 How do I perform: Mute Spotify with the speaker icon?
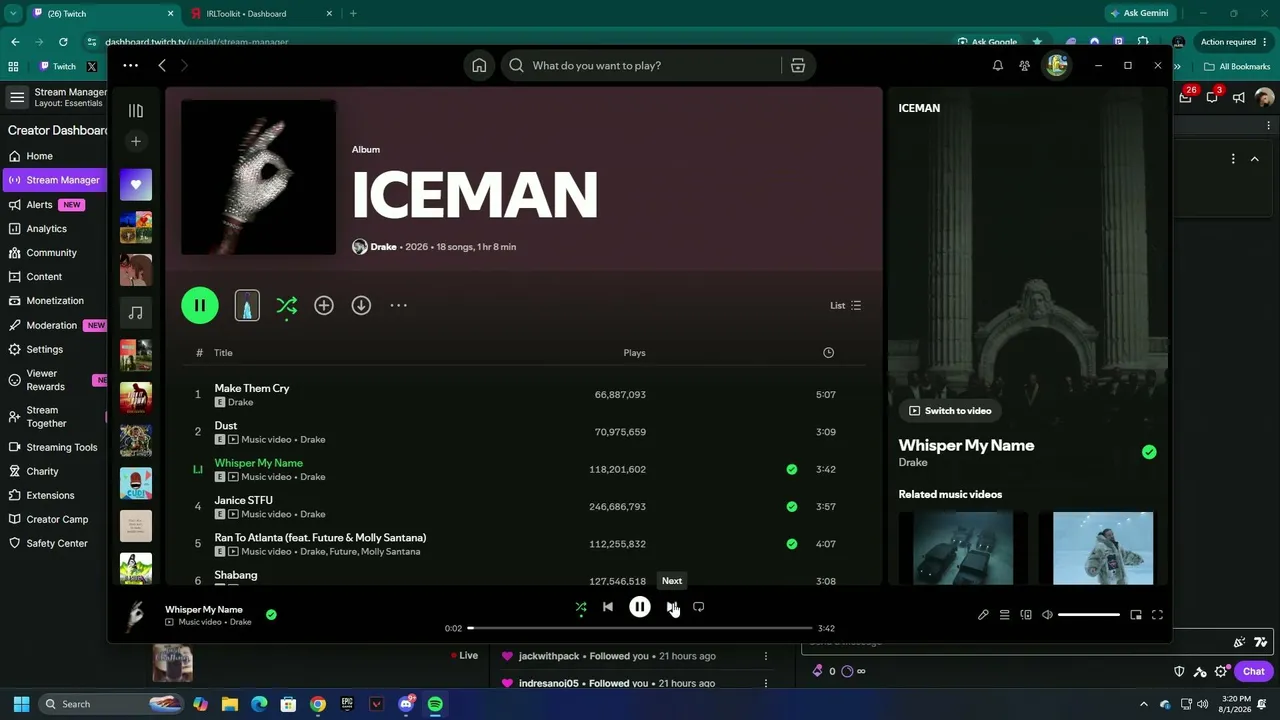pyautogui.click(x=1047, y=615)
